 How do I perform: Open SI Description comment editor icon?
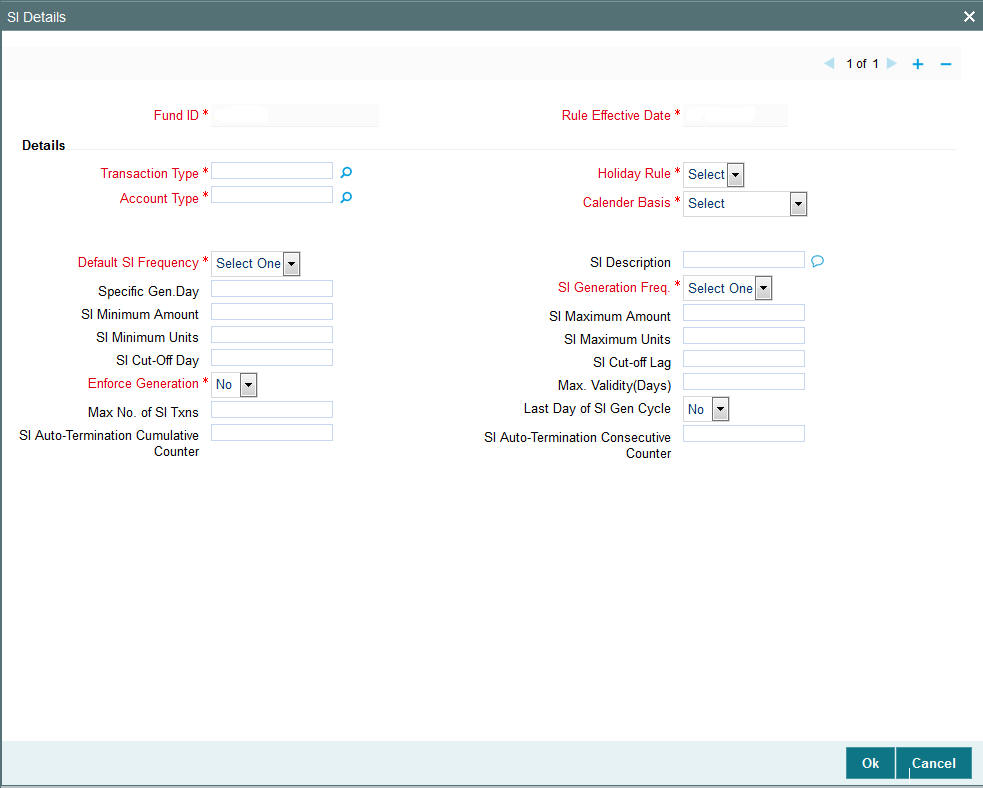[x=817, y=261]
